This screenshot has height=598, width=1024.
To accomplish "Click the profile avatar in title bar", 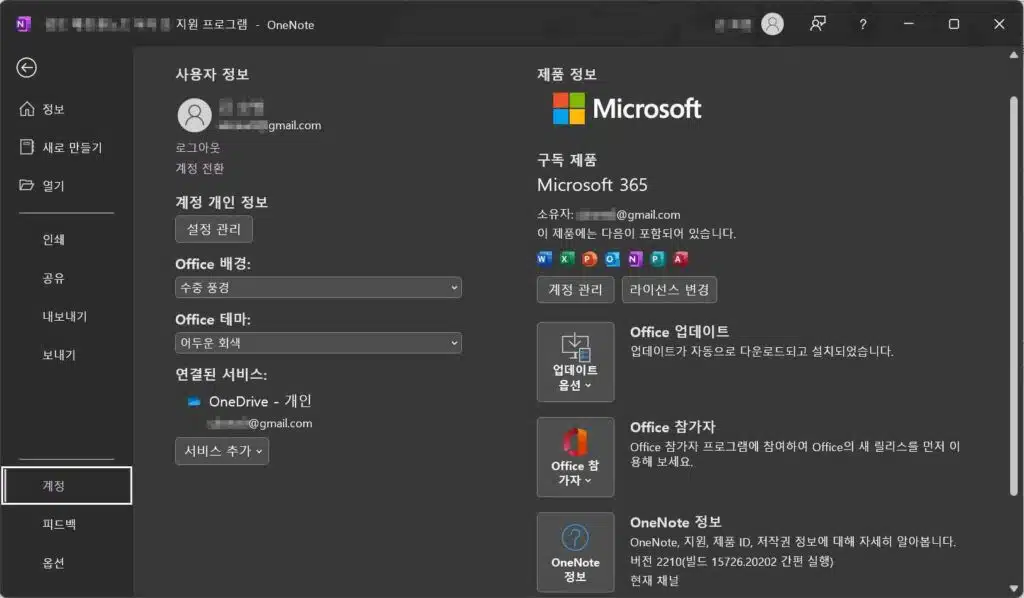I will (x=772, y=24).
